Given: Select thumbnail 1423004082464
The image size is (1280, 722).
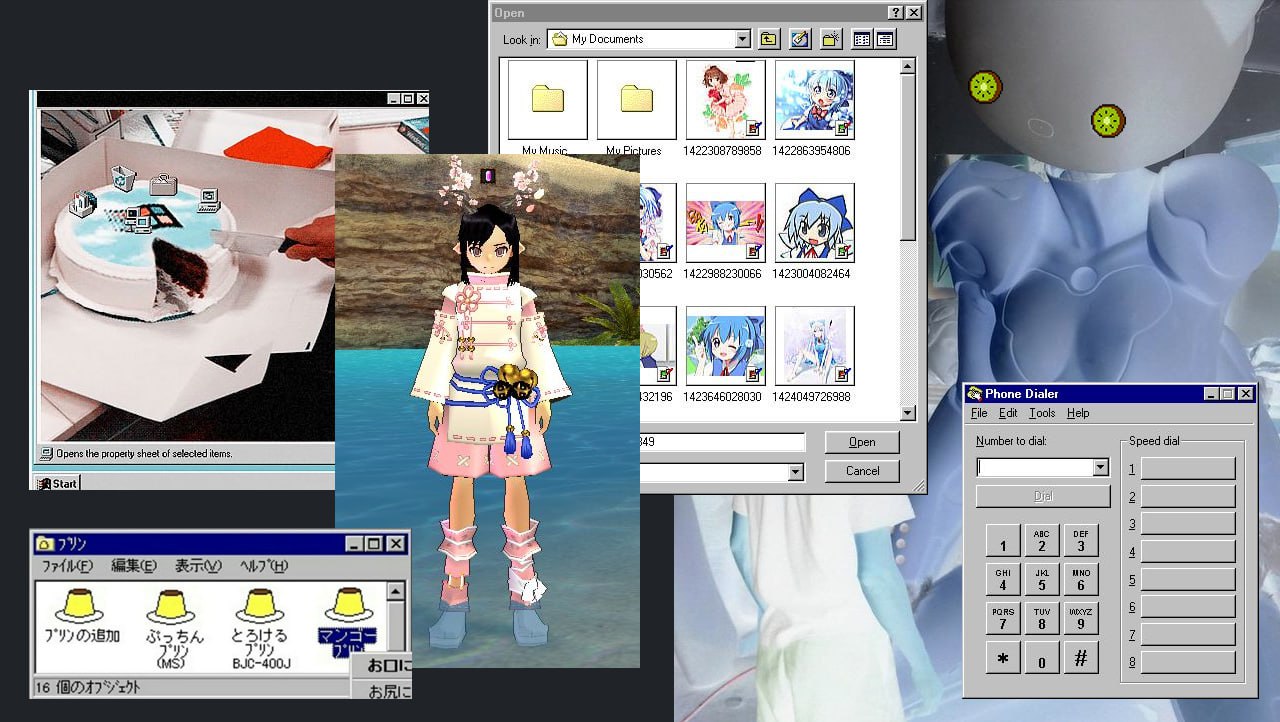Looking at the screenshot, I should (814, 223).
